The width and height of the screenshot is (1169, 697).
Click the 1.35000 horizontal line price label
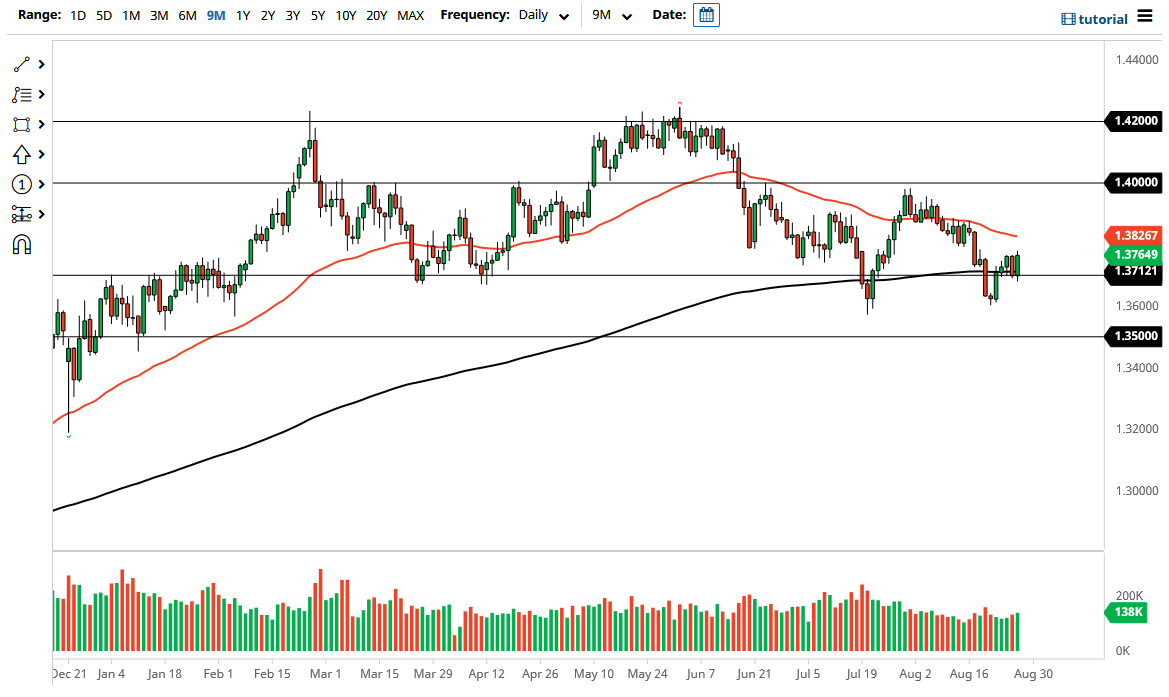click(1135, 336)
